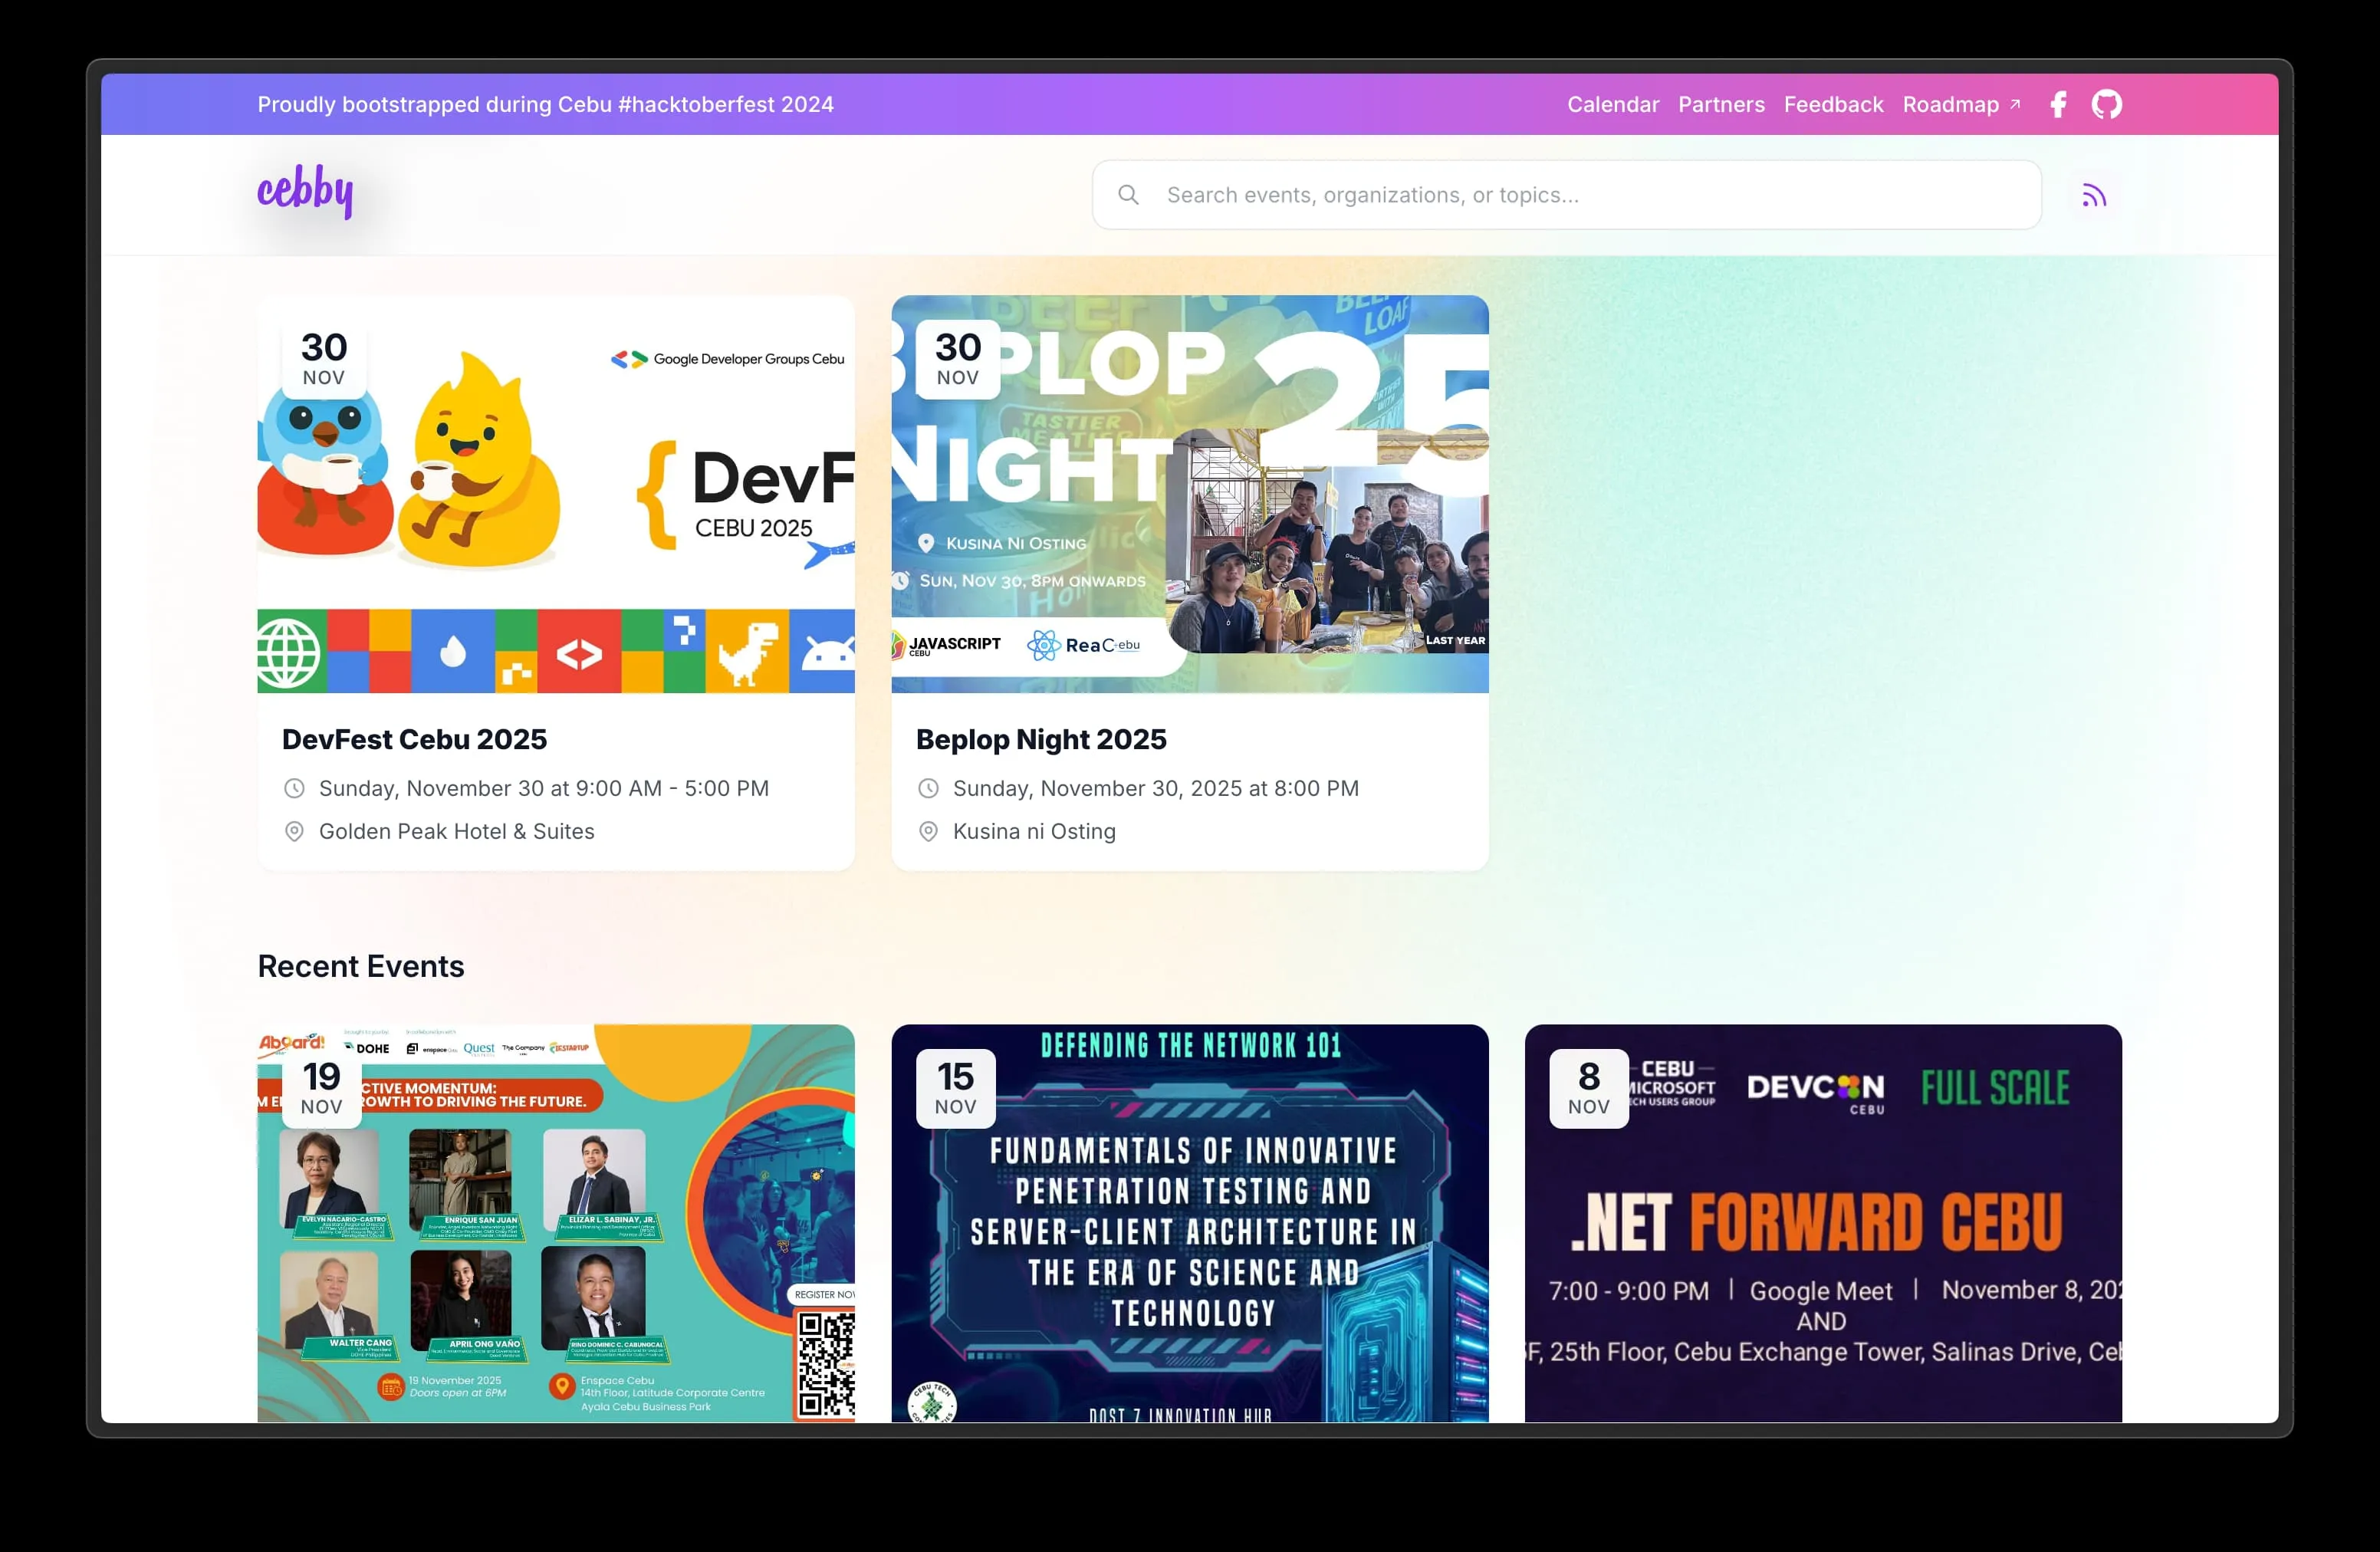Screen dimensions: 2380x1552
Task: Open the GitHub repository icon
Action: (x=2106, y=105)
